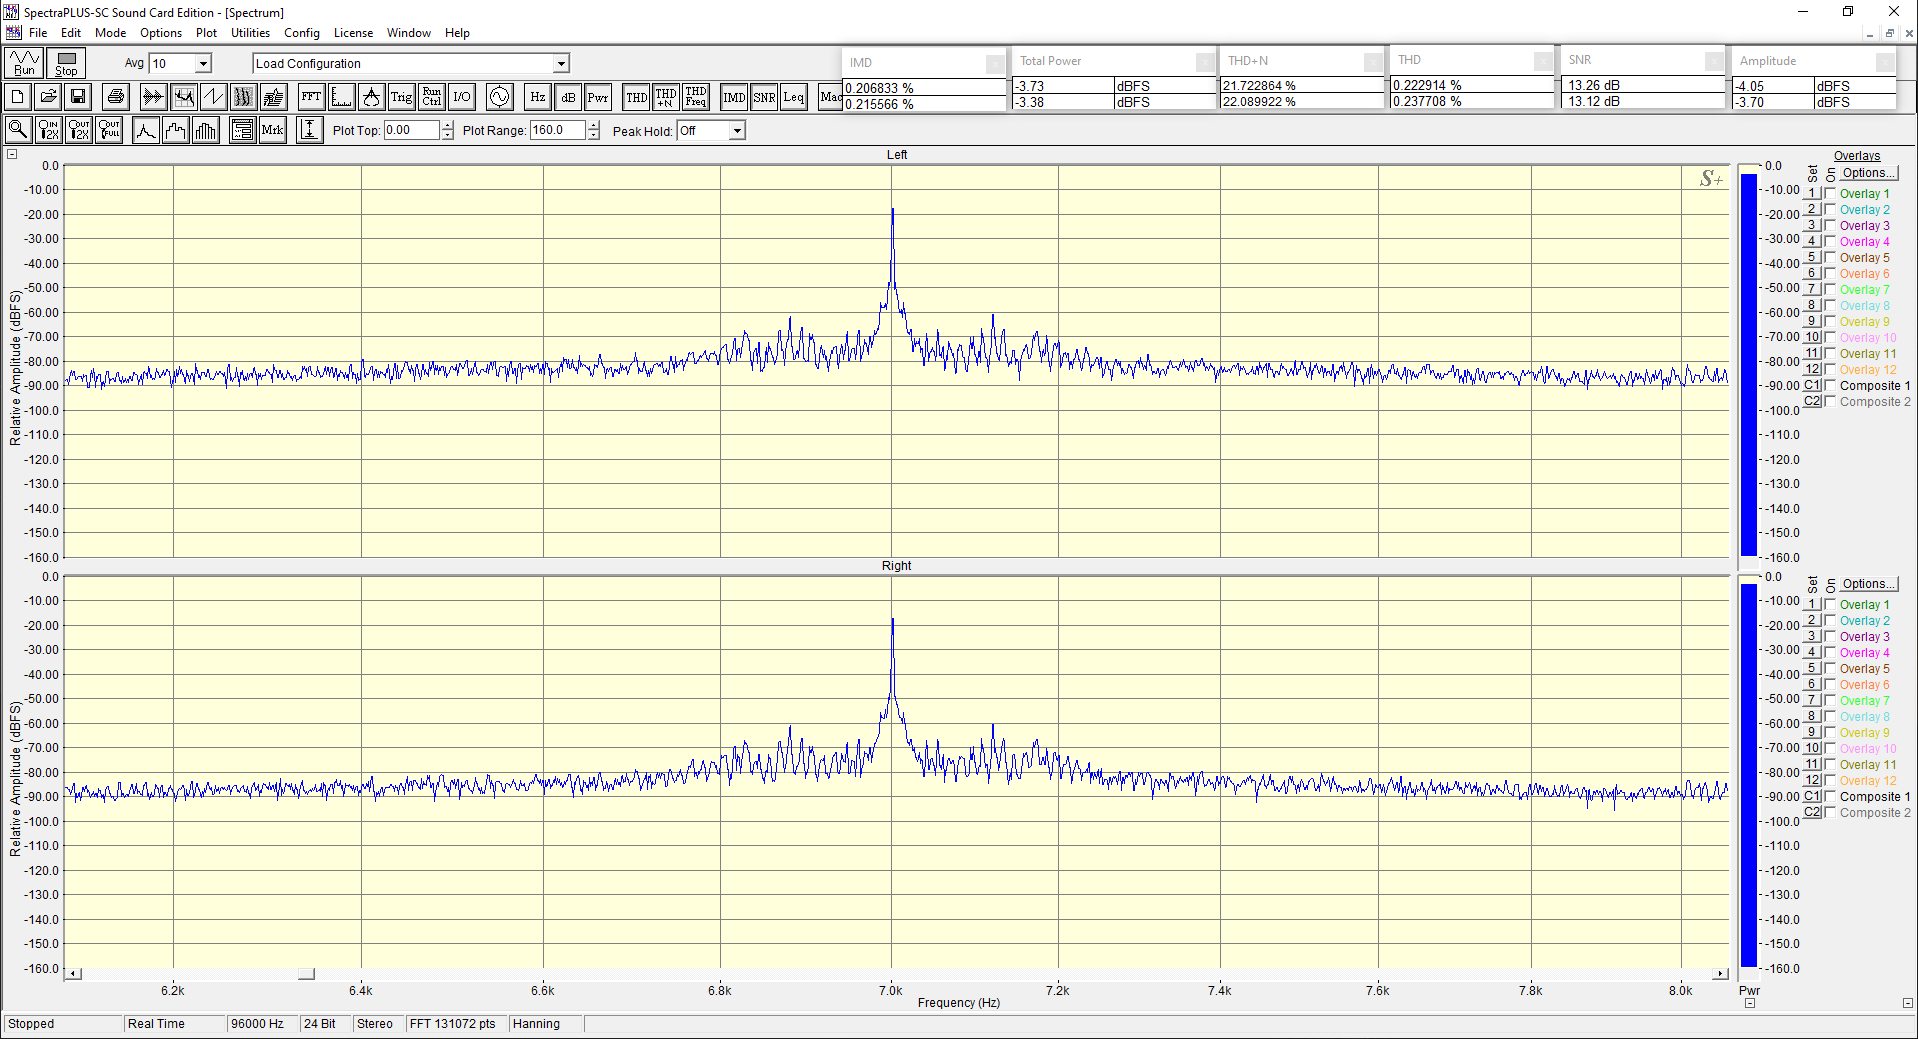Click the vertical auto-scale arrow icon
This screenshot has width=1918, height=1039.
(x=310, y=130)
